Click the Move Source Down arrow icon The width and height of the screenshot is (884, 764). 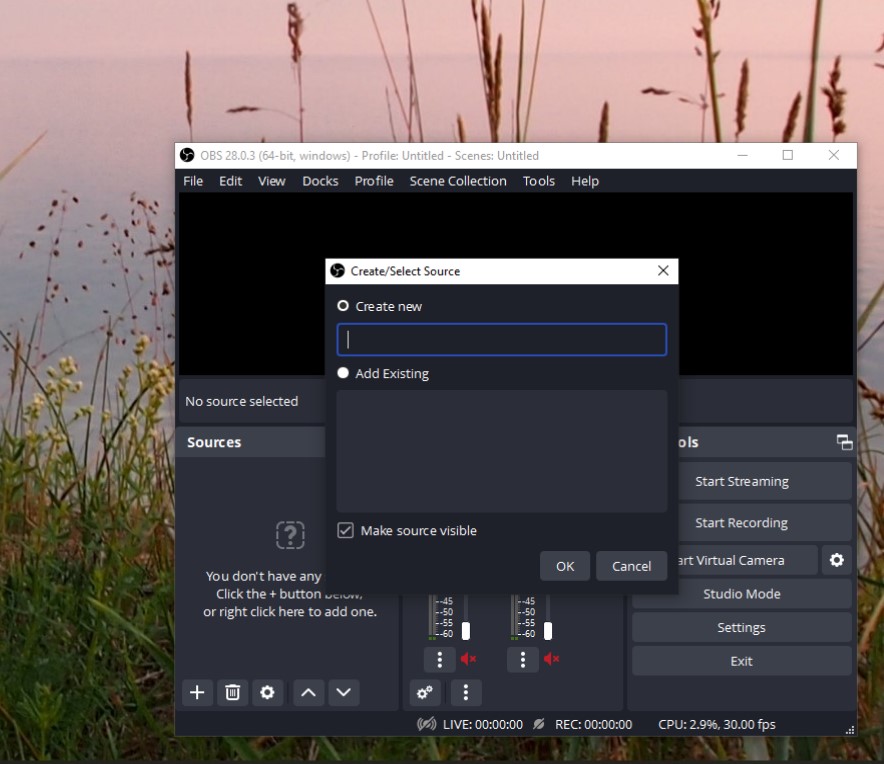pos(341,692)
